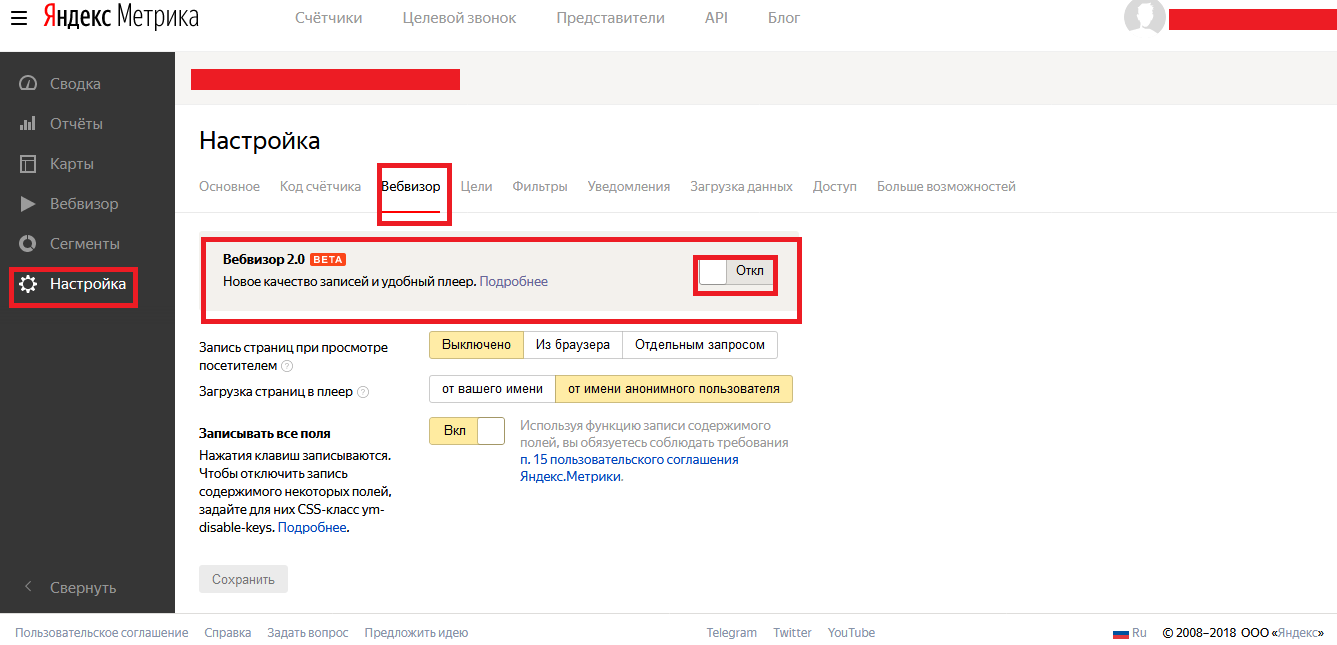Screen dimensions: 1337x645
Task: Click the Записывать все поля heading text
Action: (x=265, y=433)
